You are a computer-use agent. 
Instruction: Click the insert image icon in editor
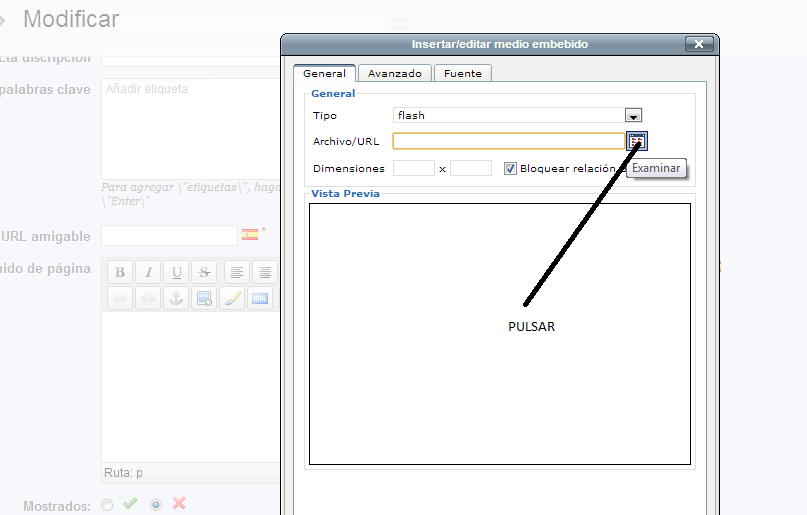tap(204, 298)
